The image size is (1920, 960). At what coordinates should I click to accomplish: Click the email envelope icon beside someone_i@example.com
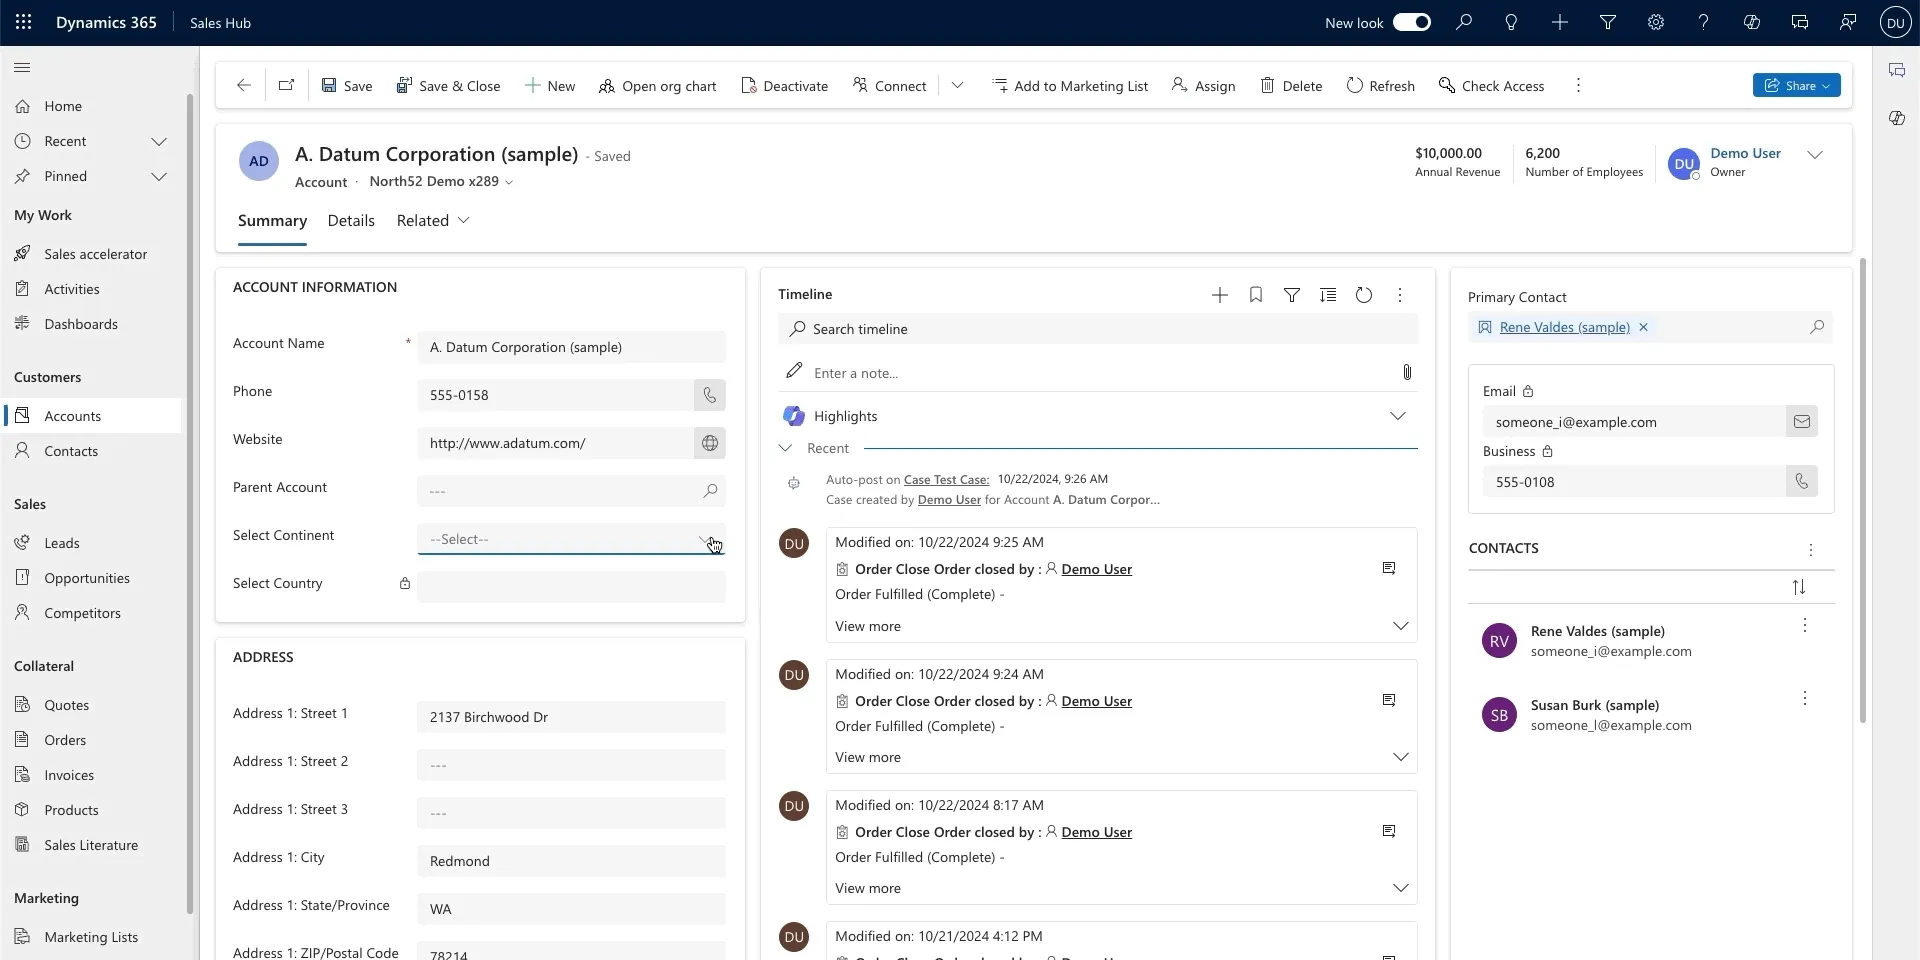(x=1802, y=422)
